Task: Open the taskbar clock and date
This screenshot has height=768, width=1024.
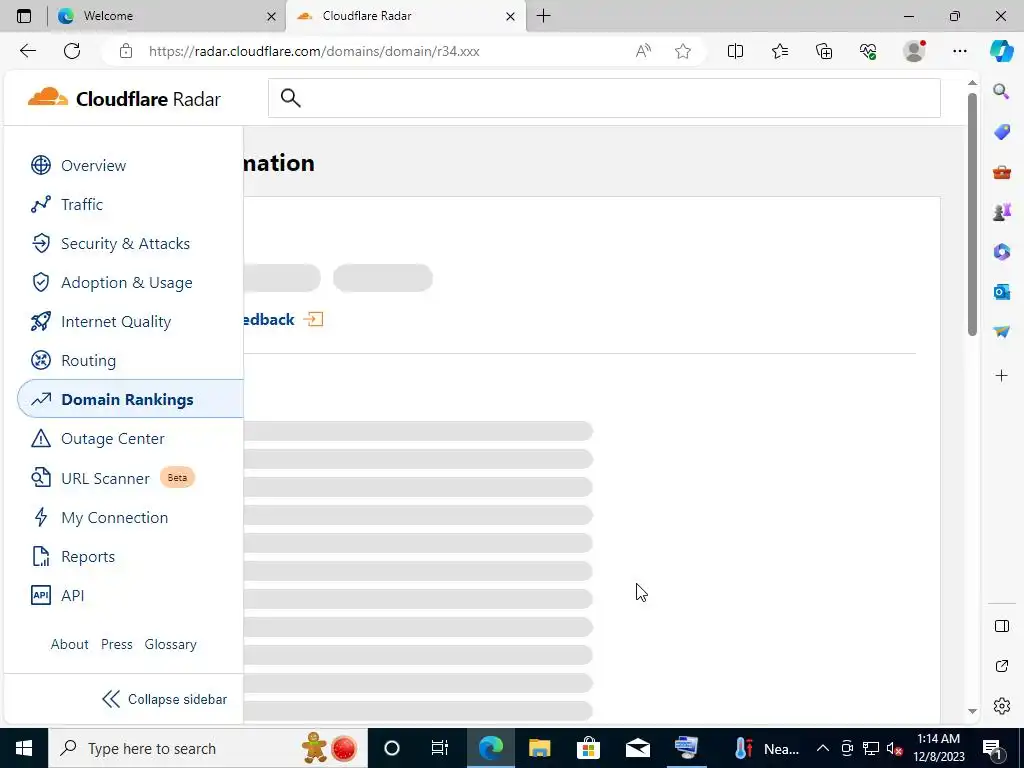Action: pos(938,748)
